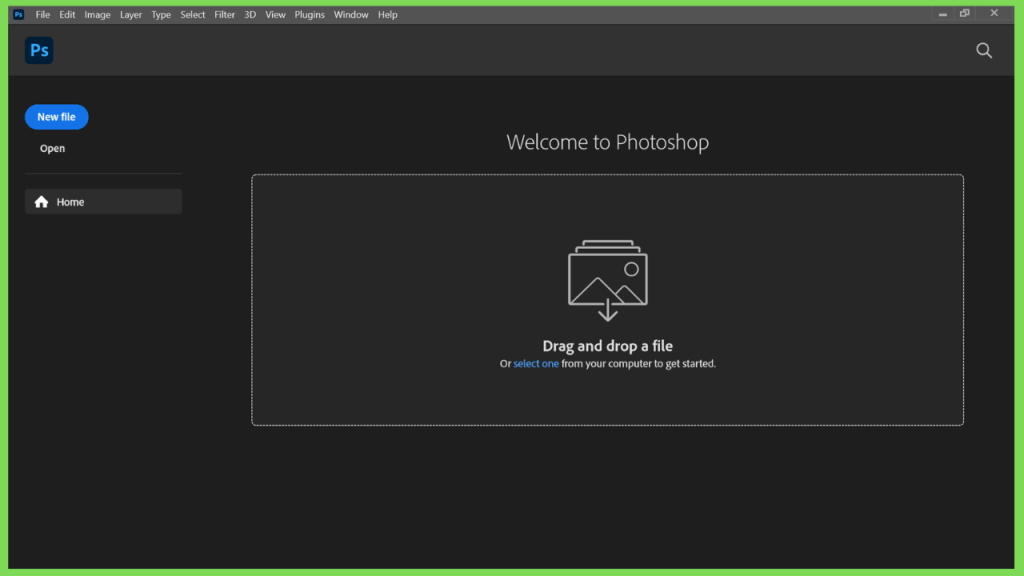The image size is (1024, 576).
Task: Click the drag and drop image icon
Action: tap(607, 281)
